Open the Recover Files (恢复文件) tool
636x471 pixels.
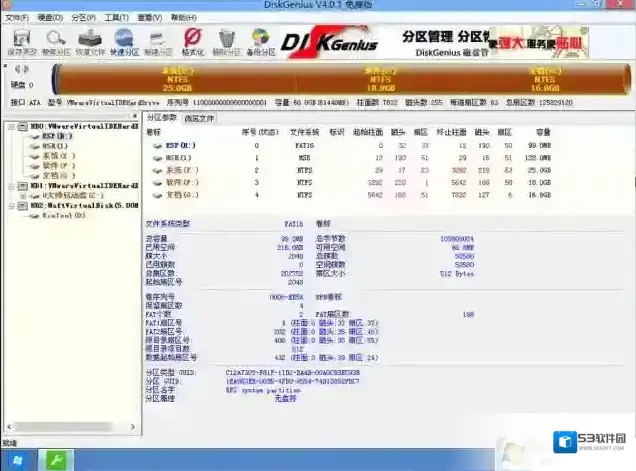coord(90,42)
